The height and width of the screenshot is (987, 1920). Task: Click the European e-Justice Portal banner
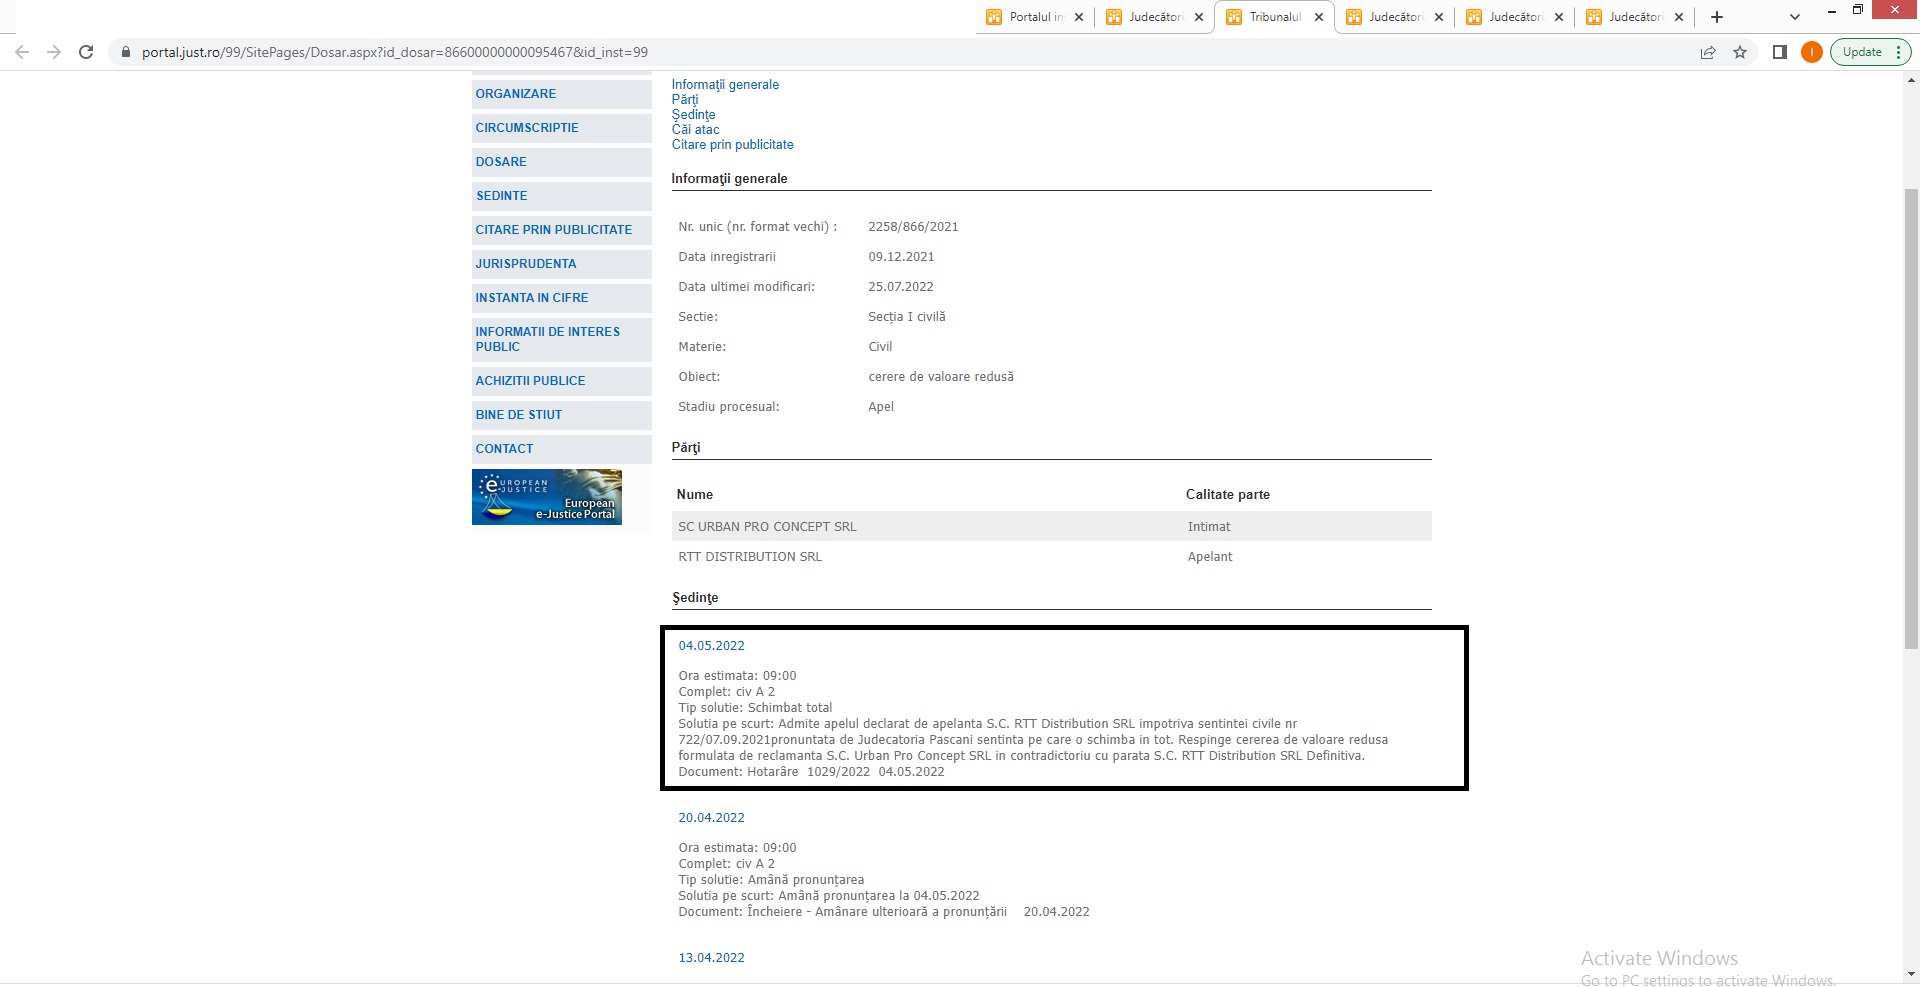click(x=547, y=497)
